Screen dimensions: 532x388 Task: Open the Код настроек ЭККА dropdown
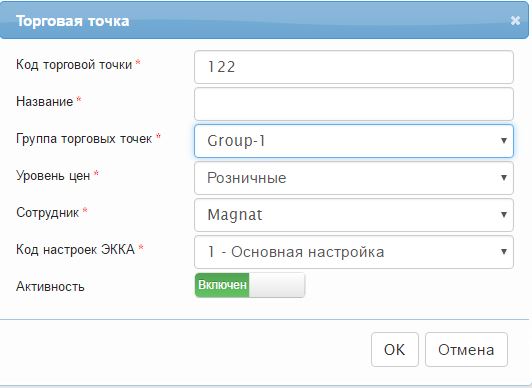354,252
